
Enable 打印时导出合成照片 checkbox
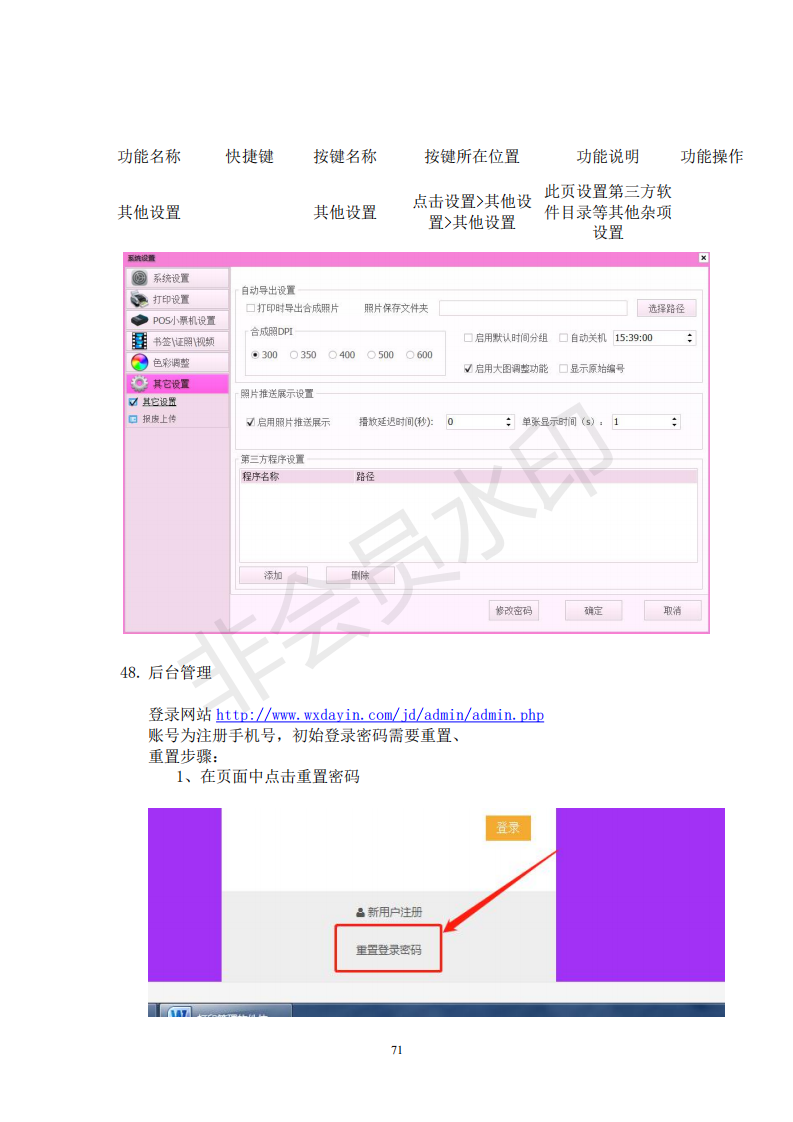tap(250, 308)
